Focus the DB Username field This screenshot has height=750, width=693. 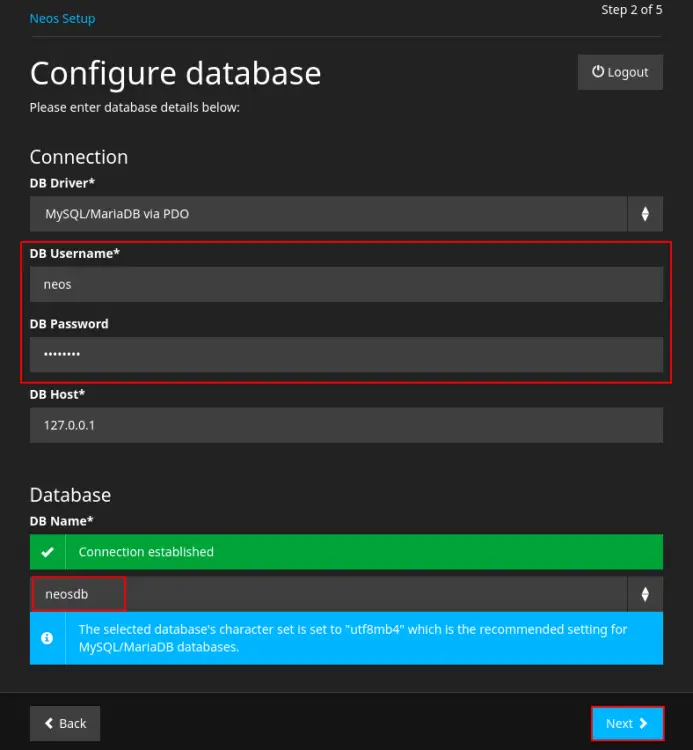point(346,284)
